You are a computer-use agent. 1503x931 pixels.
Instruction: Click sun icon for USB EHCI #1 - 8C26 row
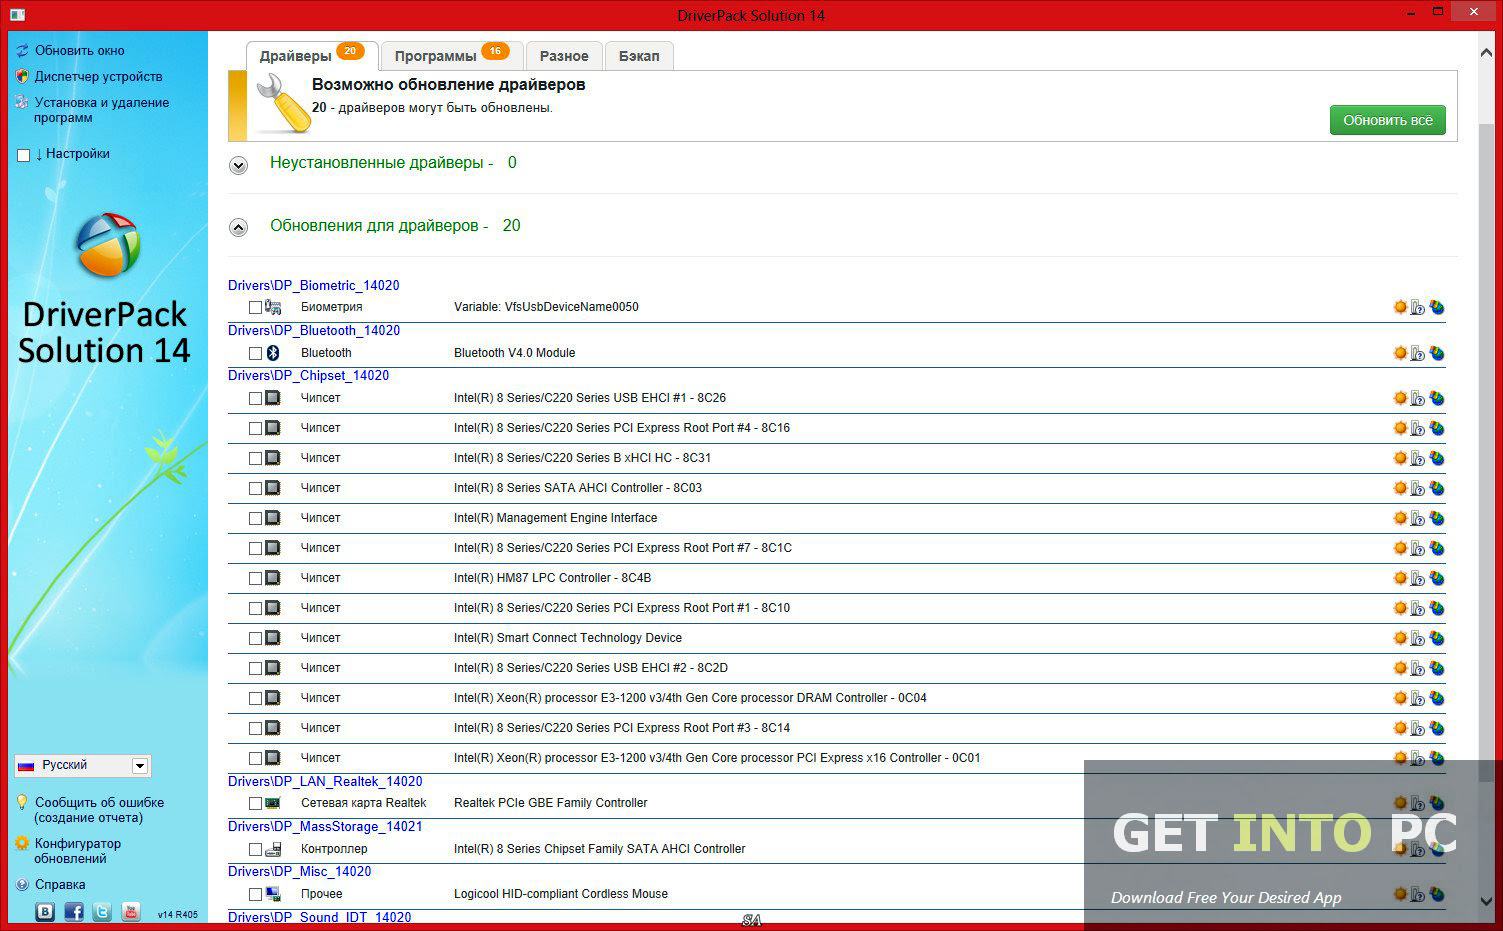coord(1400,398)
